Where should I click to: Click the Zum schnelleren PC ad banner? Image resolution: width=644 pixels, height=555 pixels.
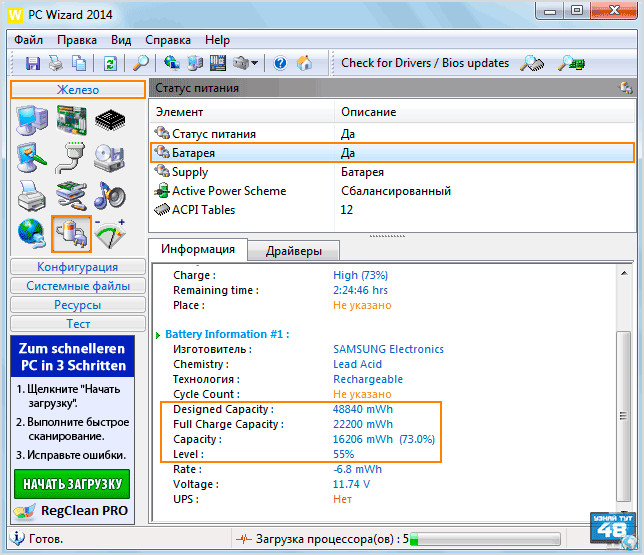[72, 357]
